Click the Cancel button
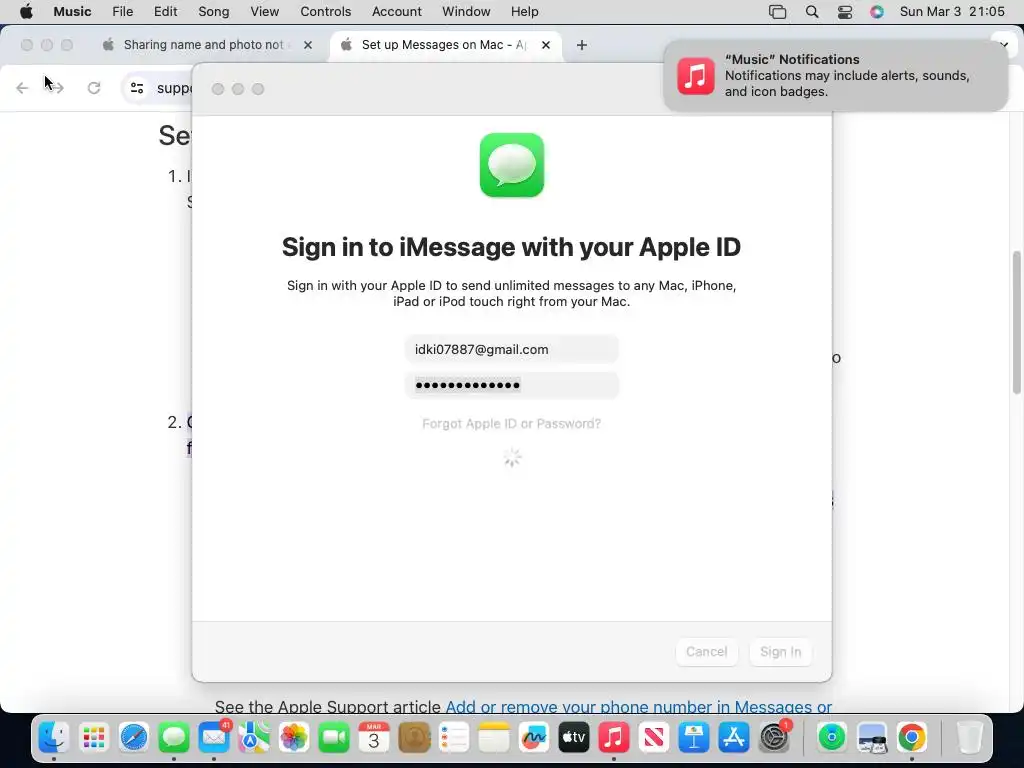The image size is (1024, 768). 707,652
